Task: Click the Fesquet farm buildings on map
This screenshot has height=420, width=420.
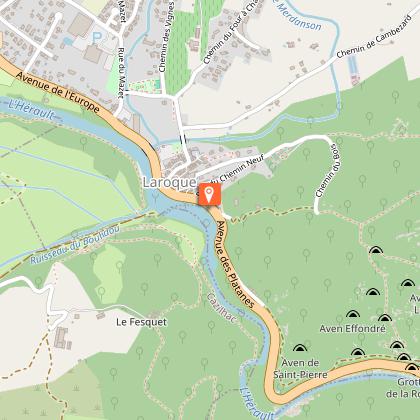Action: [62, 338]
